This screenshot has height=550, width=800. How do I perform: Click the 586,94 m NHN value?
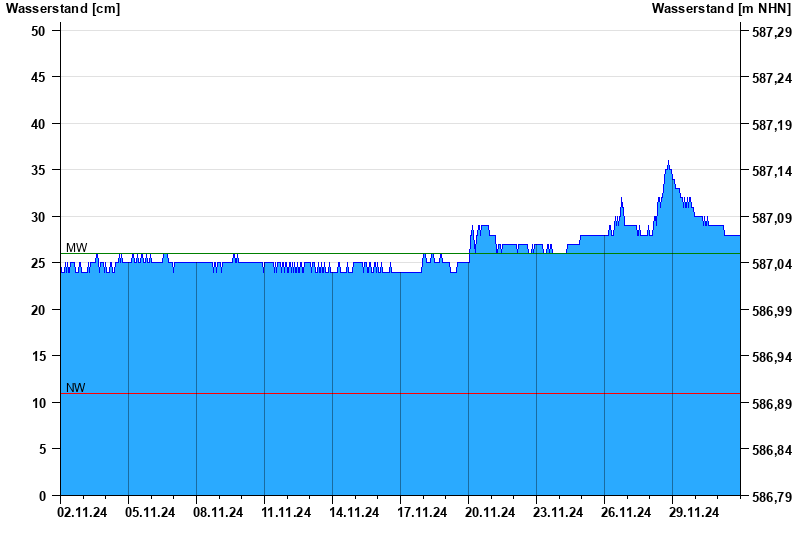coord(772,357)
